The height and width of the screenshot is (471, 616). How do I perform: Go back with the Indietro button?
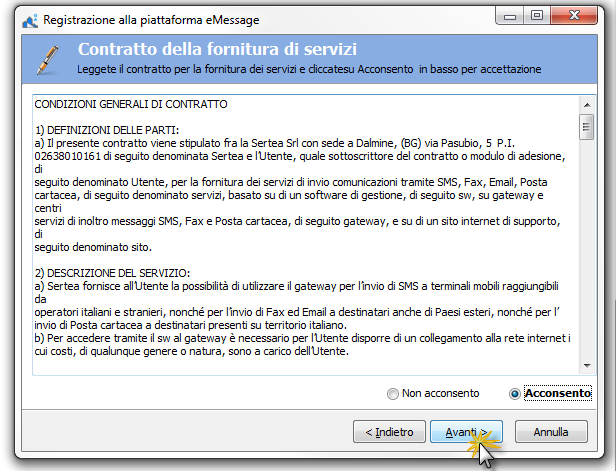[389, 432]
